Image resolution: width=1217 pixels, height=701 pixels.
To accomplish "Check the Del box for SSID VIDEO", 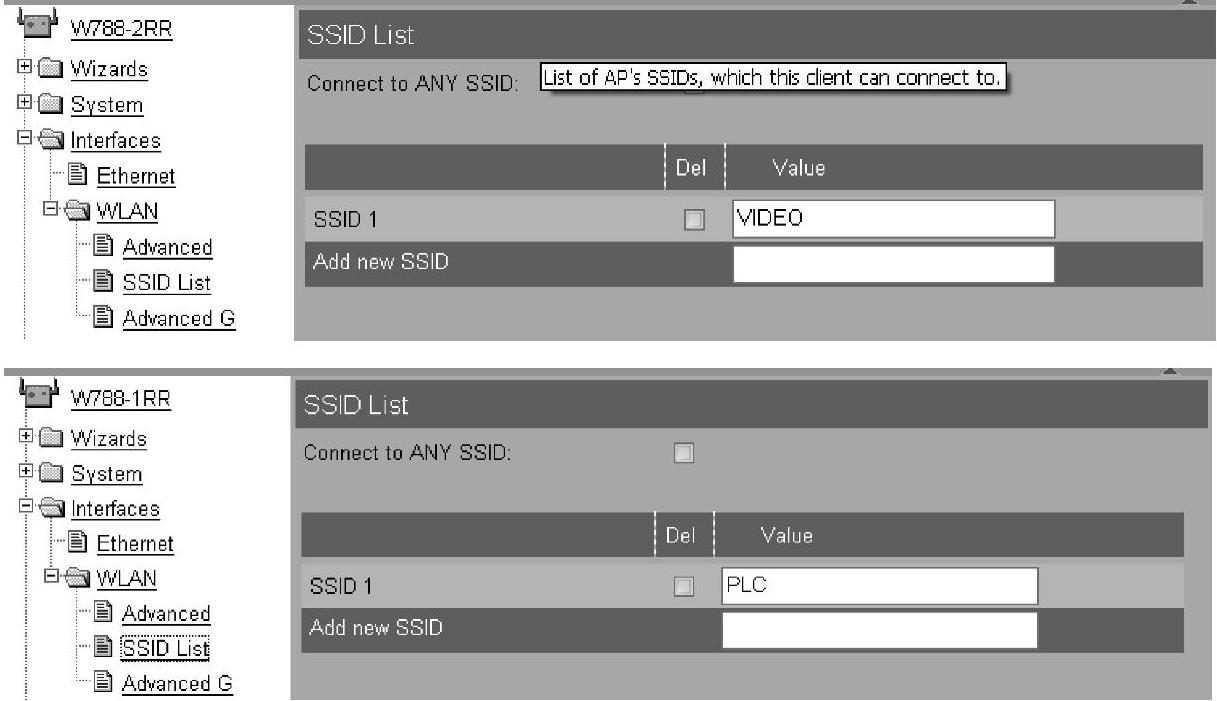I will (x=693, y=219).
